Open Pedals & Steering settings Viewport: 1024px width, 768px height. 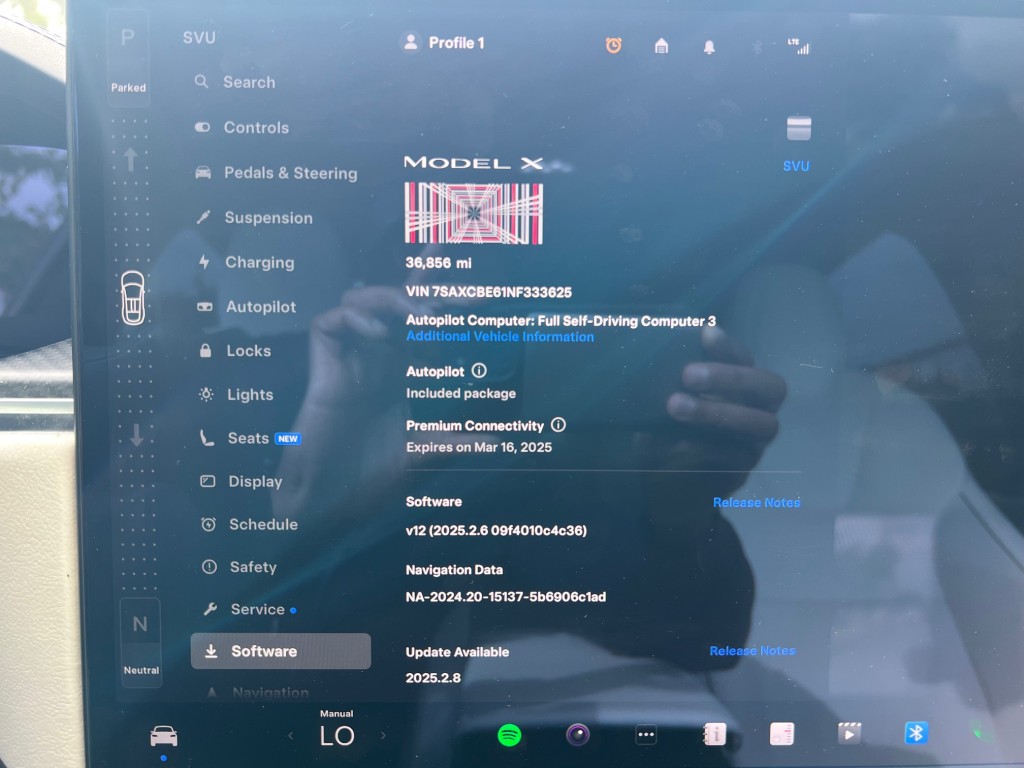point(276,173)
